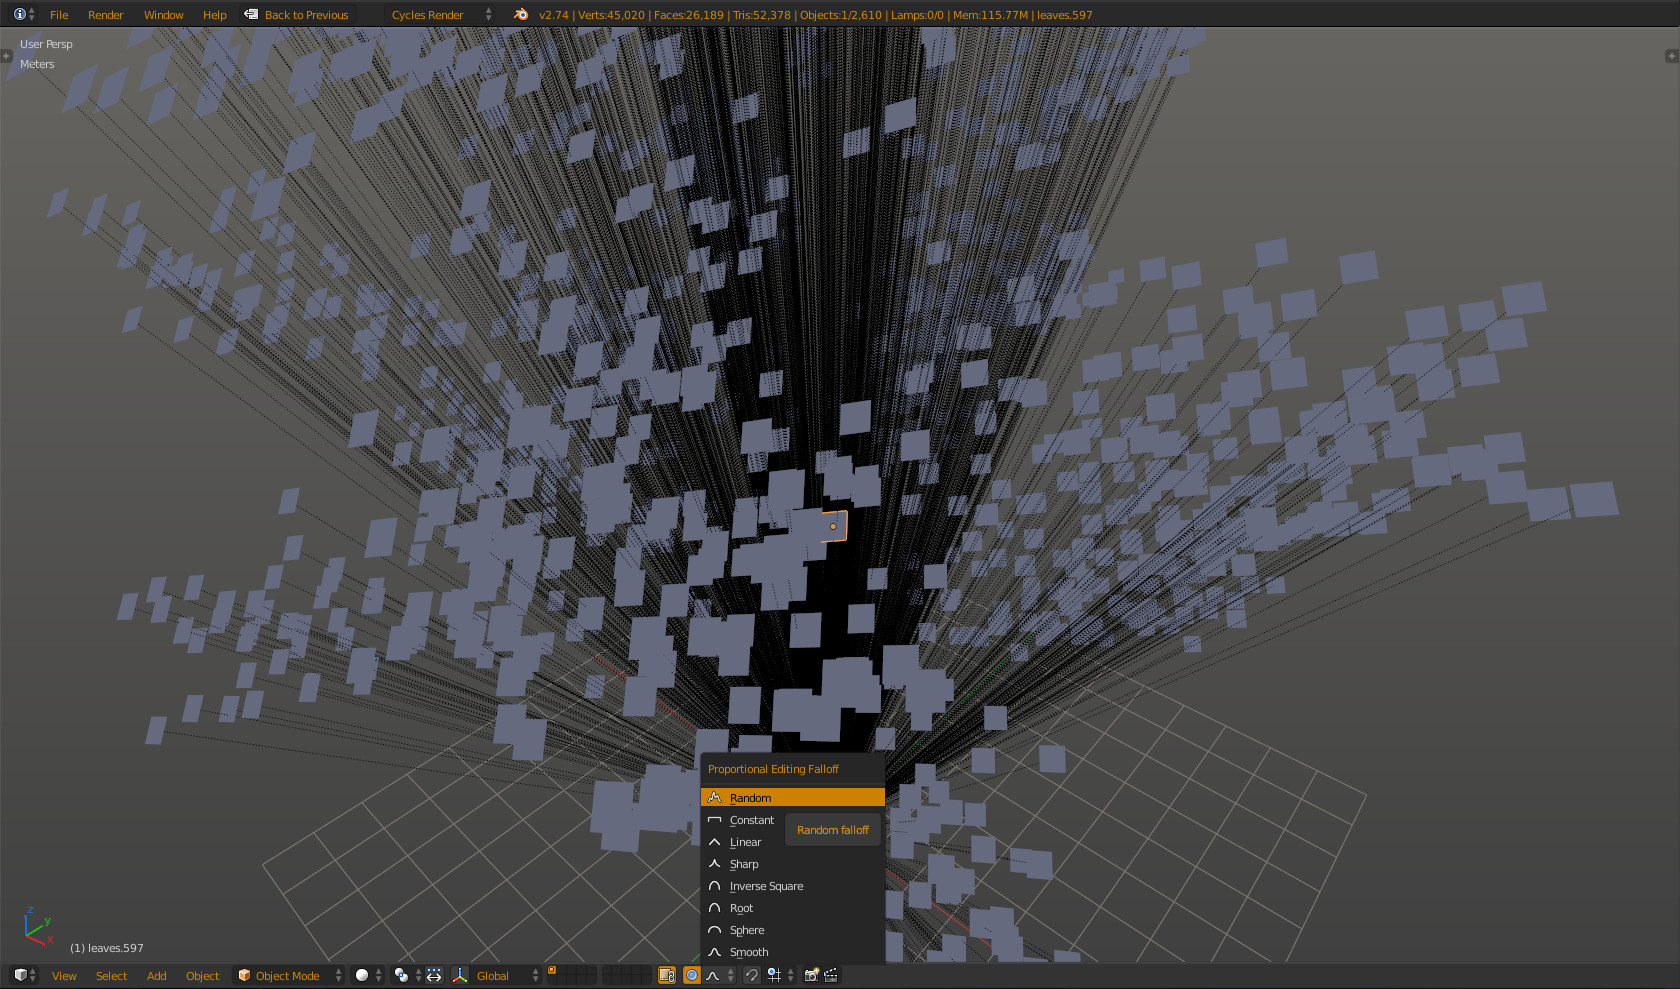
Task: Open snap element type selector
Action: click(780, 975)
